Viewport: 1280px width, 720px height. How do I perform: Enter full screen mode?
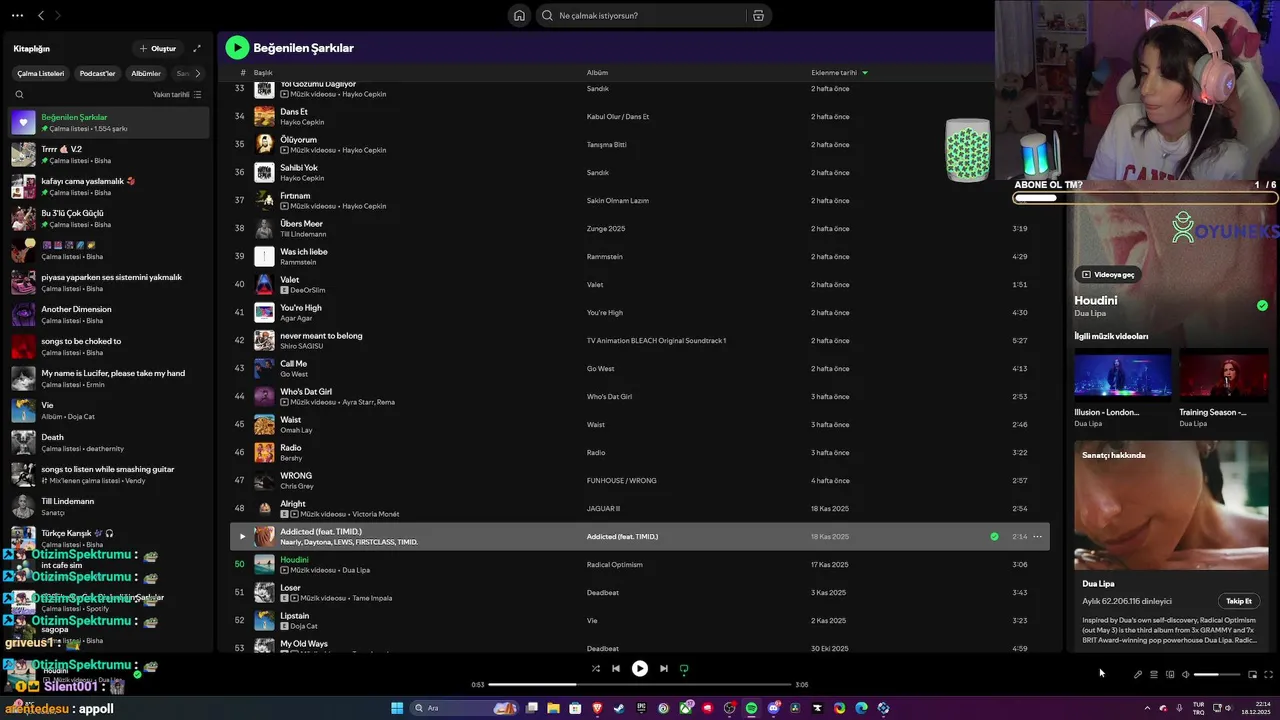[1268, 674]
